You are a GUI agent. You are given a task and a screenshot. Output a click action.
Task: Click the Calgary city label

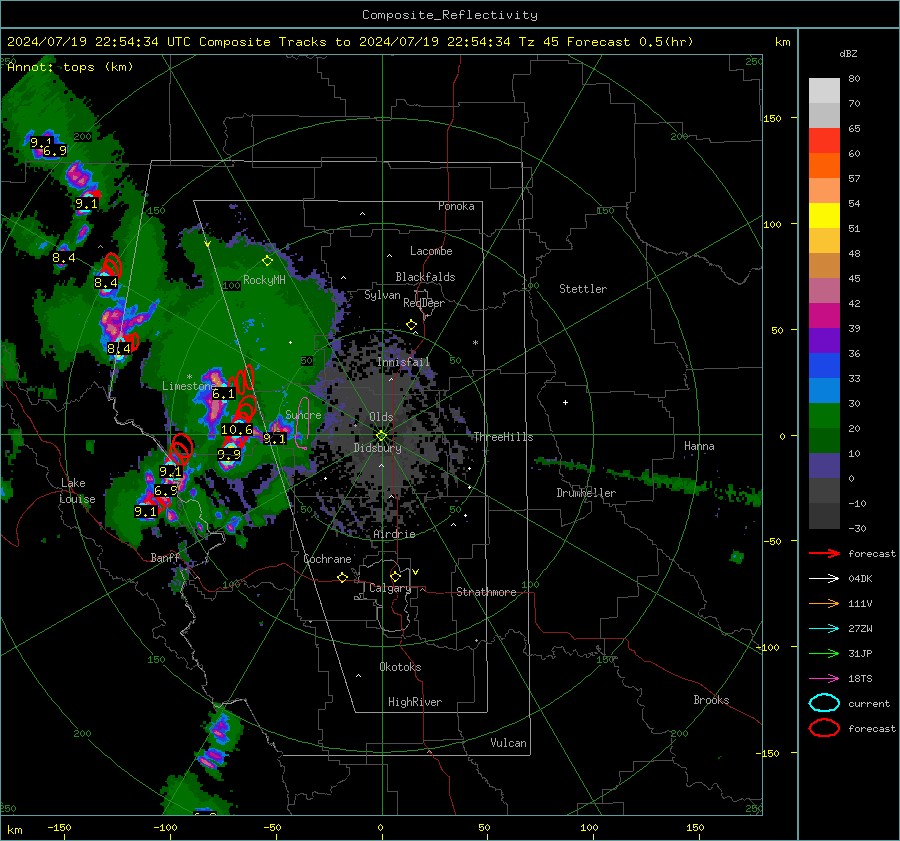pos(390,588)
